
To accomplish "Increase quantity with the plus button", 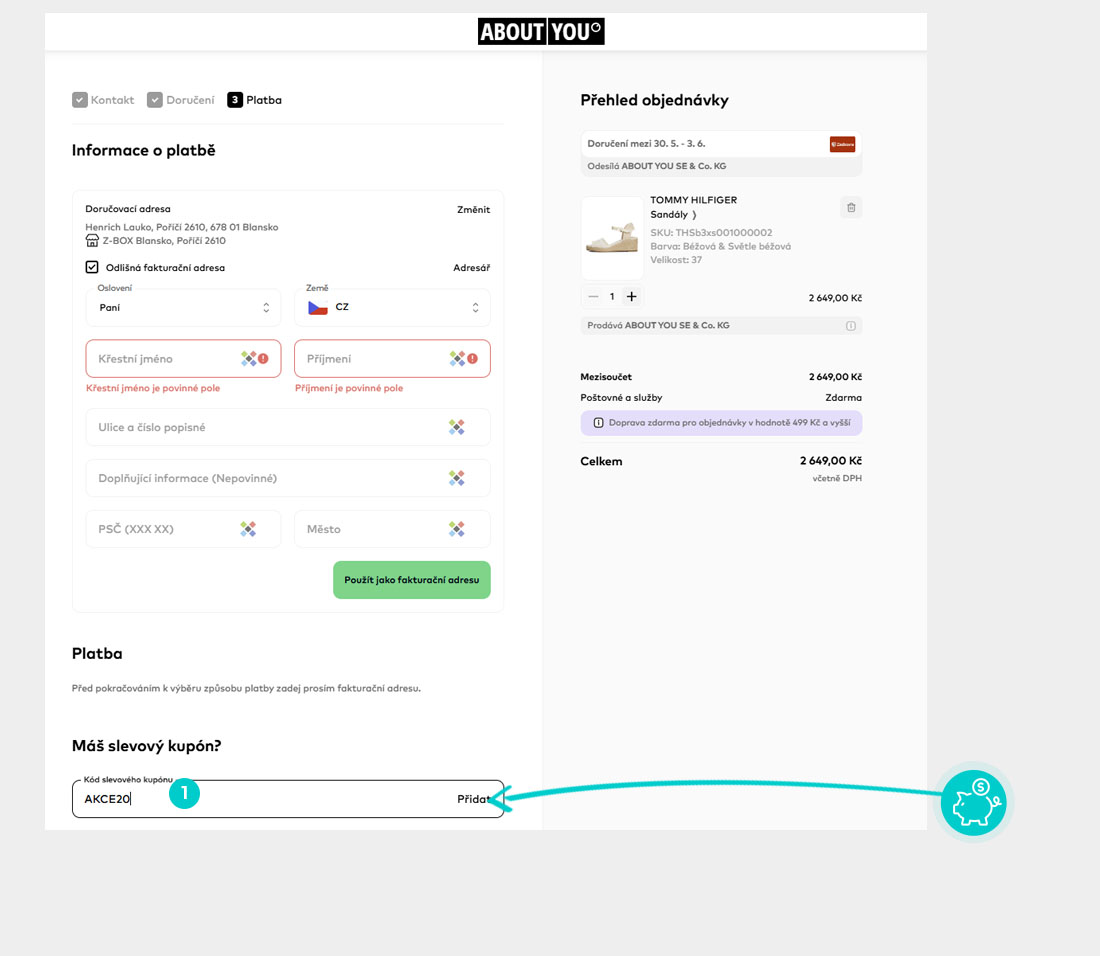I will (x=631, y=297).
